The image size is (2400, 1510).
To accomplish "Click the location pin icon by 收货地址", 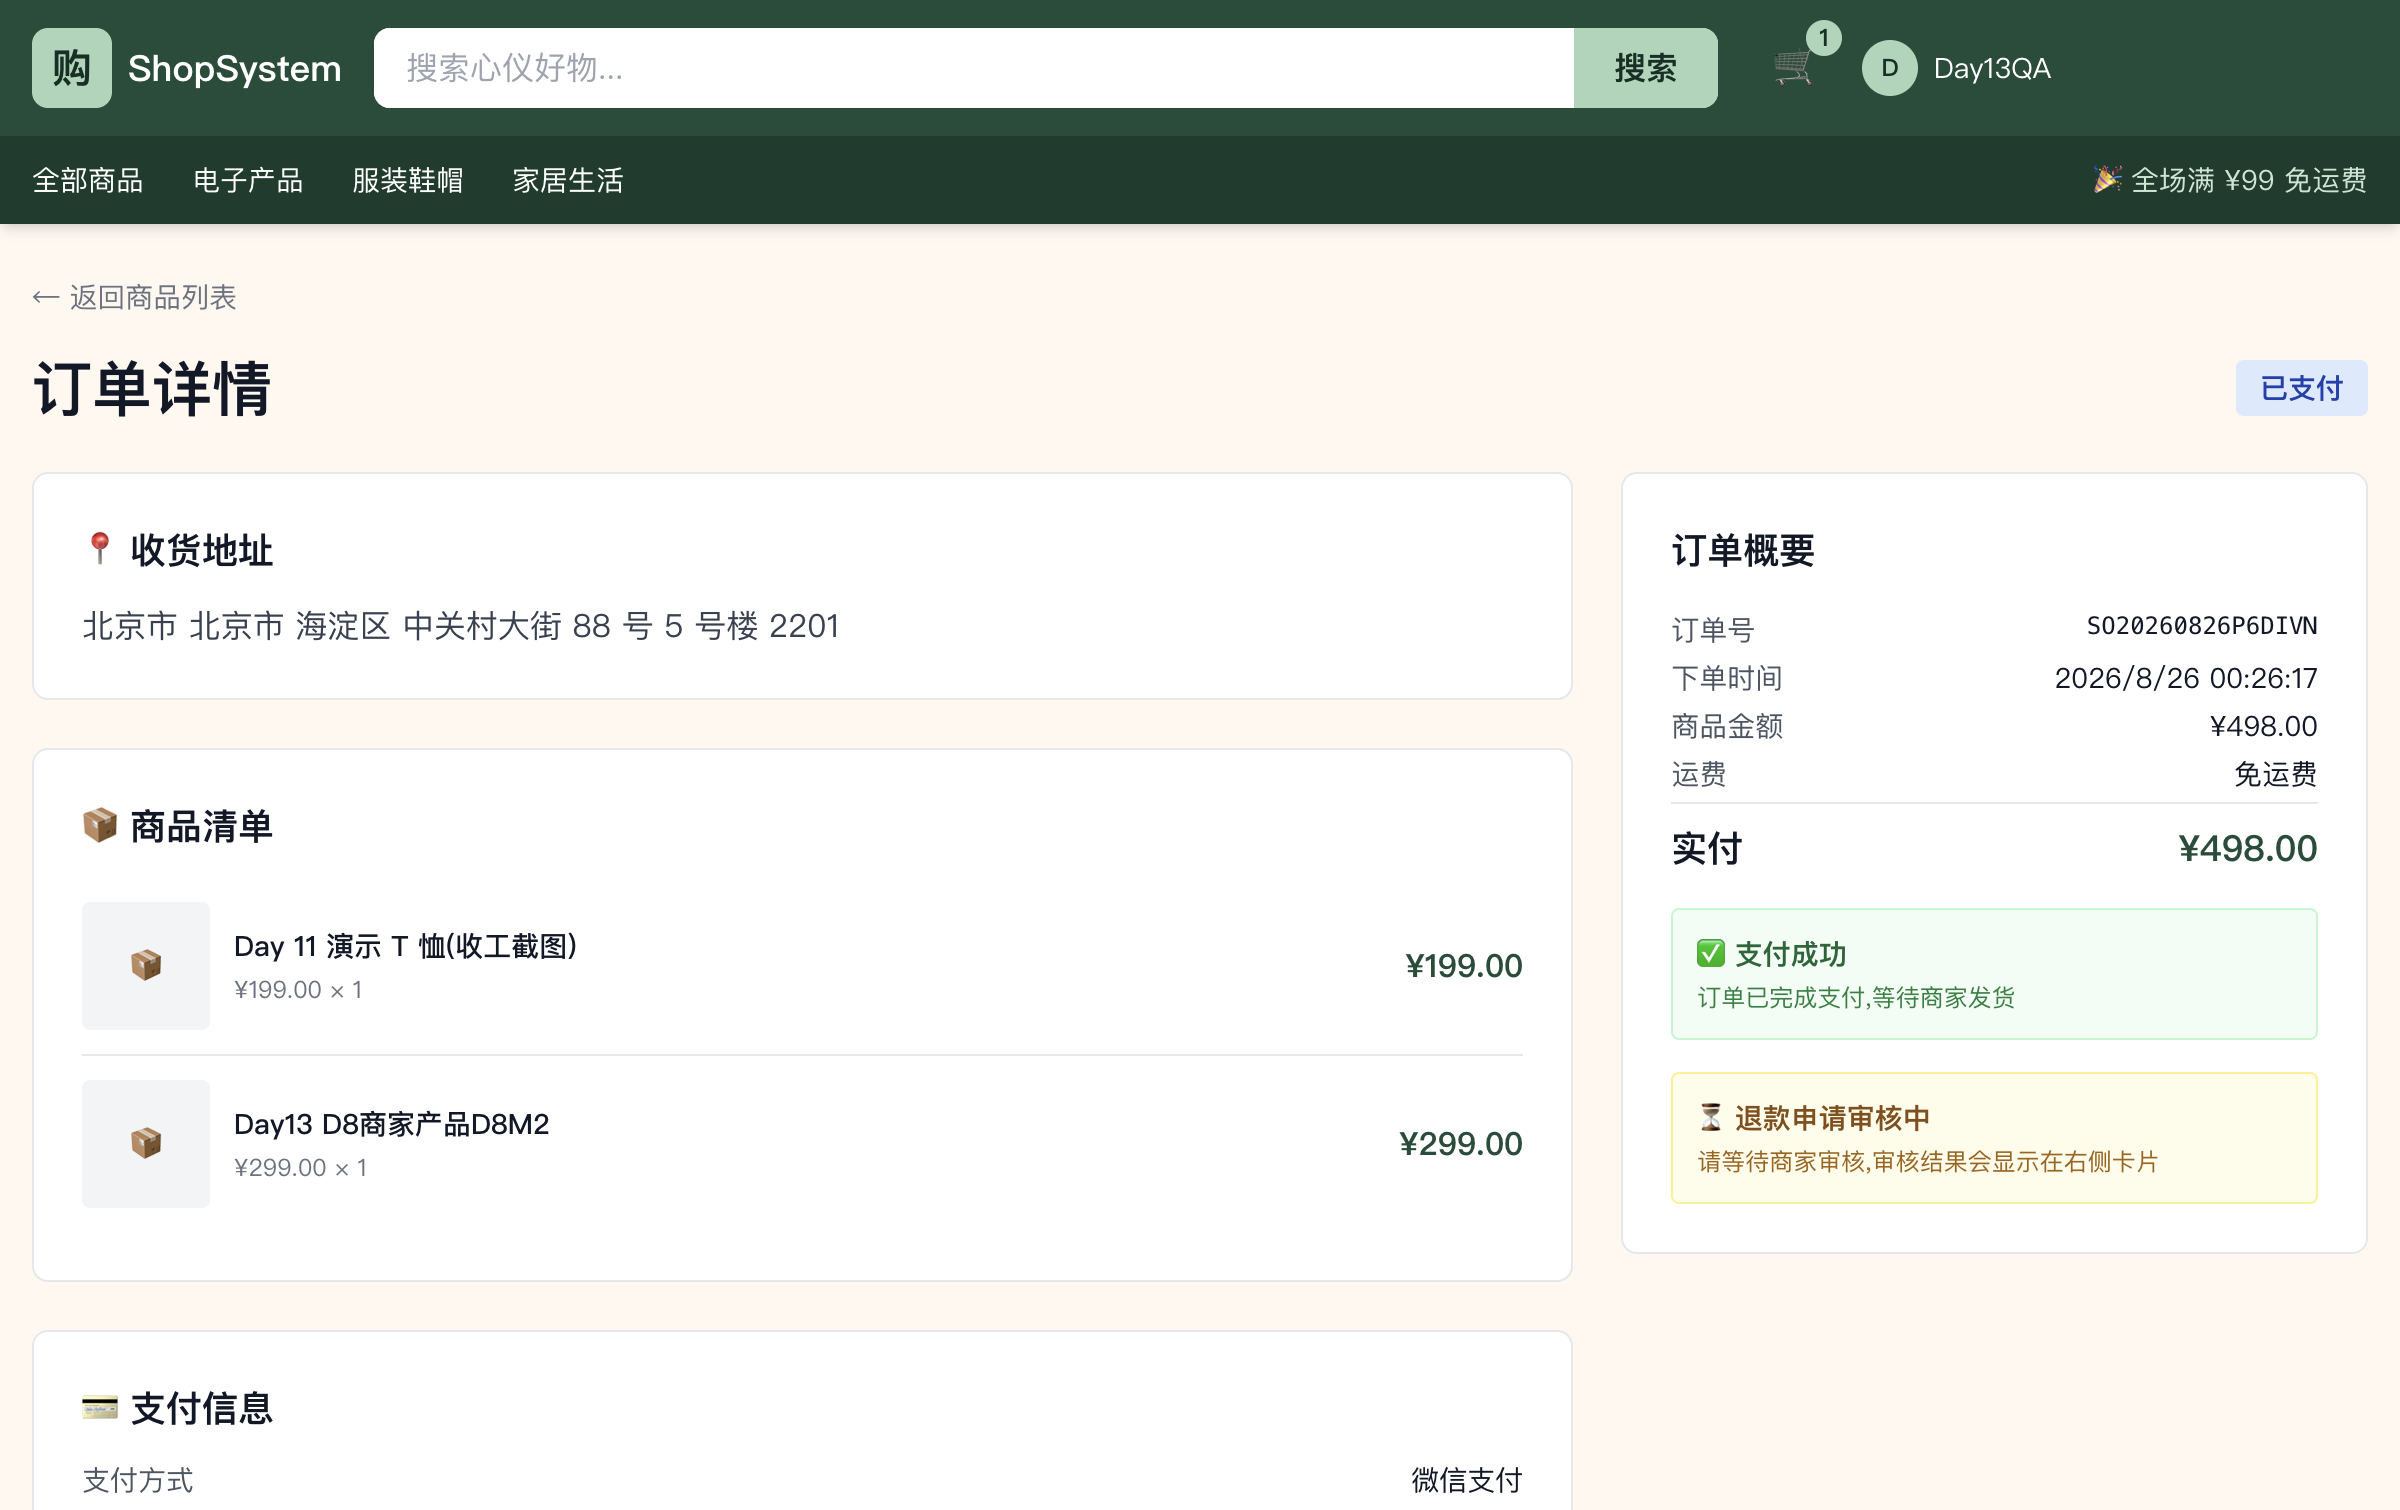I will tap(99, 549).
